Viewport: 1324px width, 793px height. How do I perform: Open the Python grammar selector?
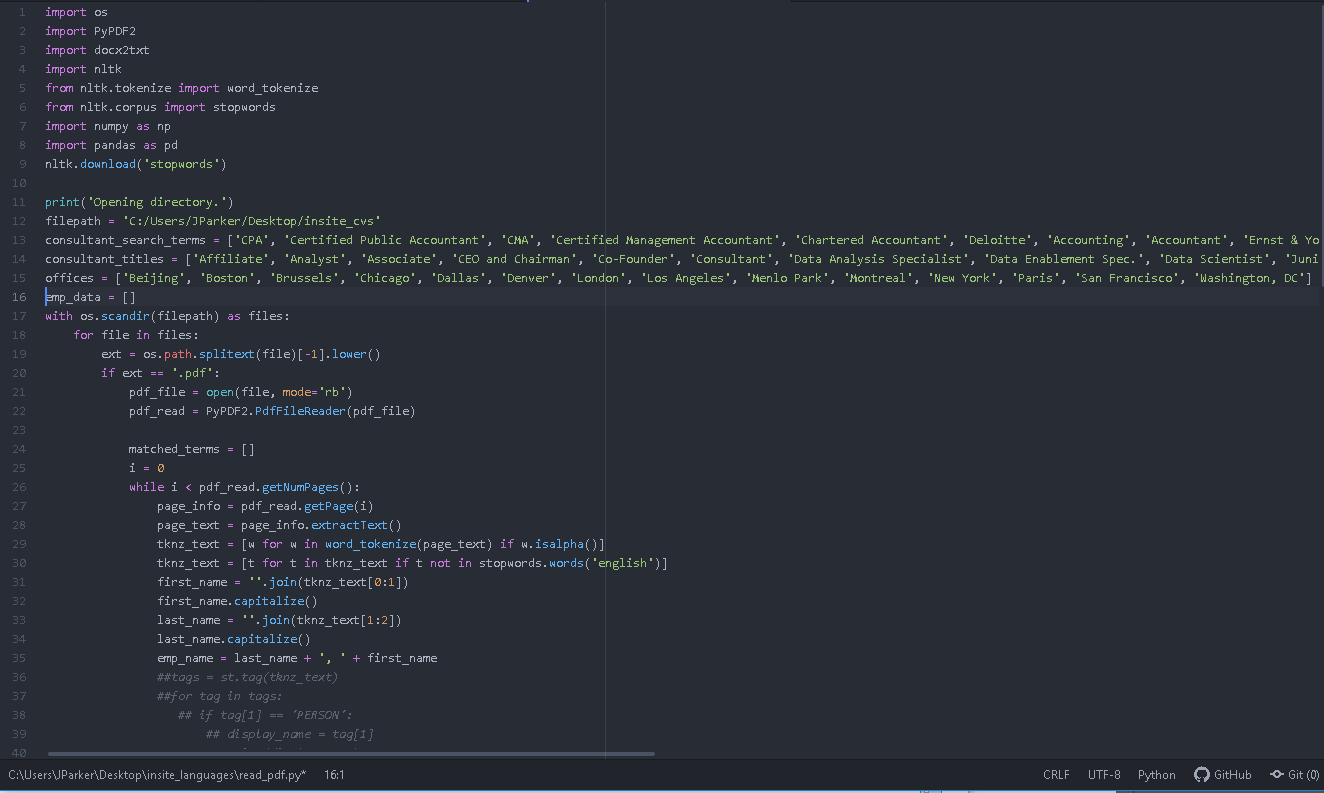1156,775
